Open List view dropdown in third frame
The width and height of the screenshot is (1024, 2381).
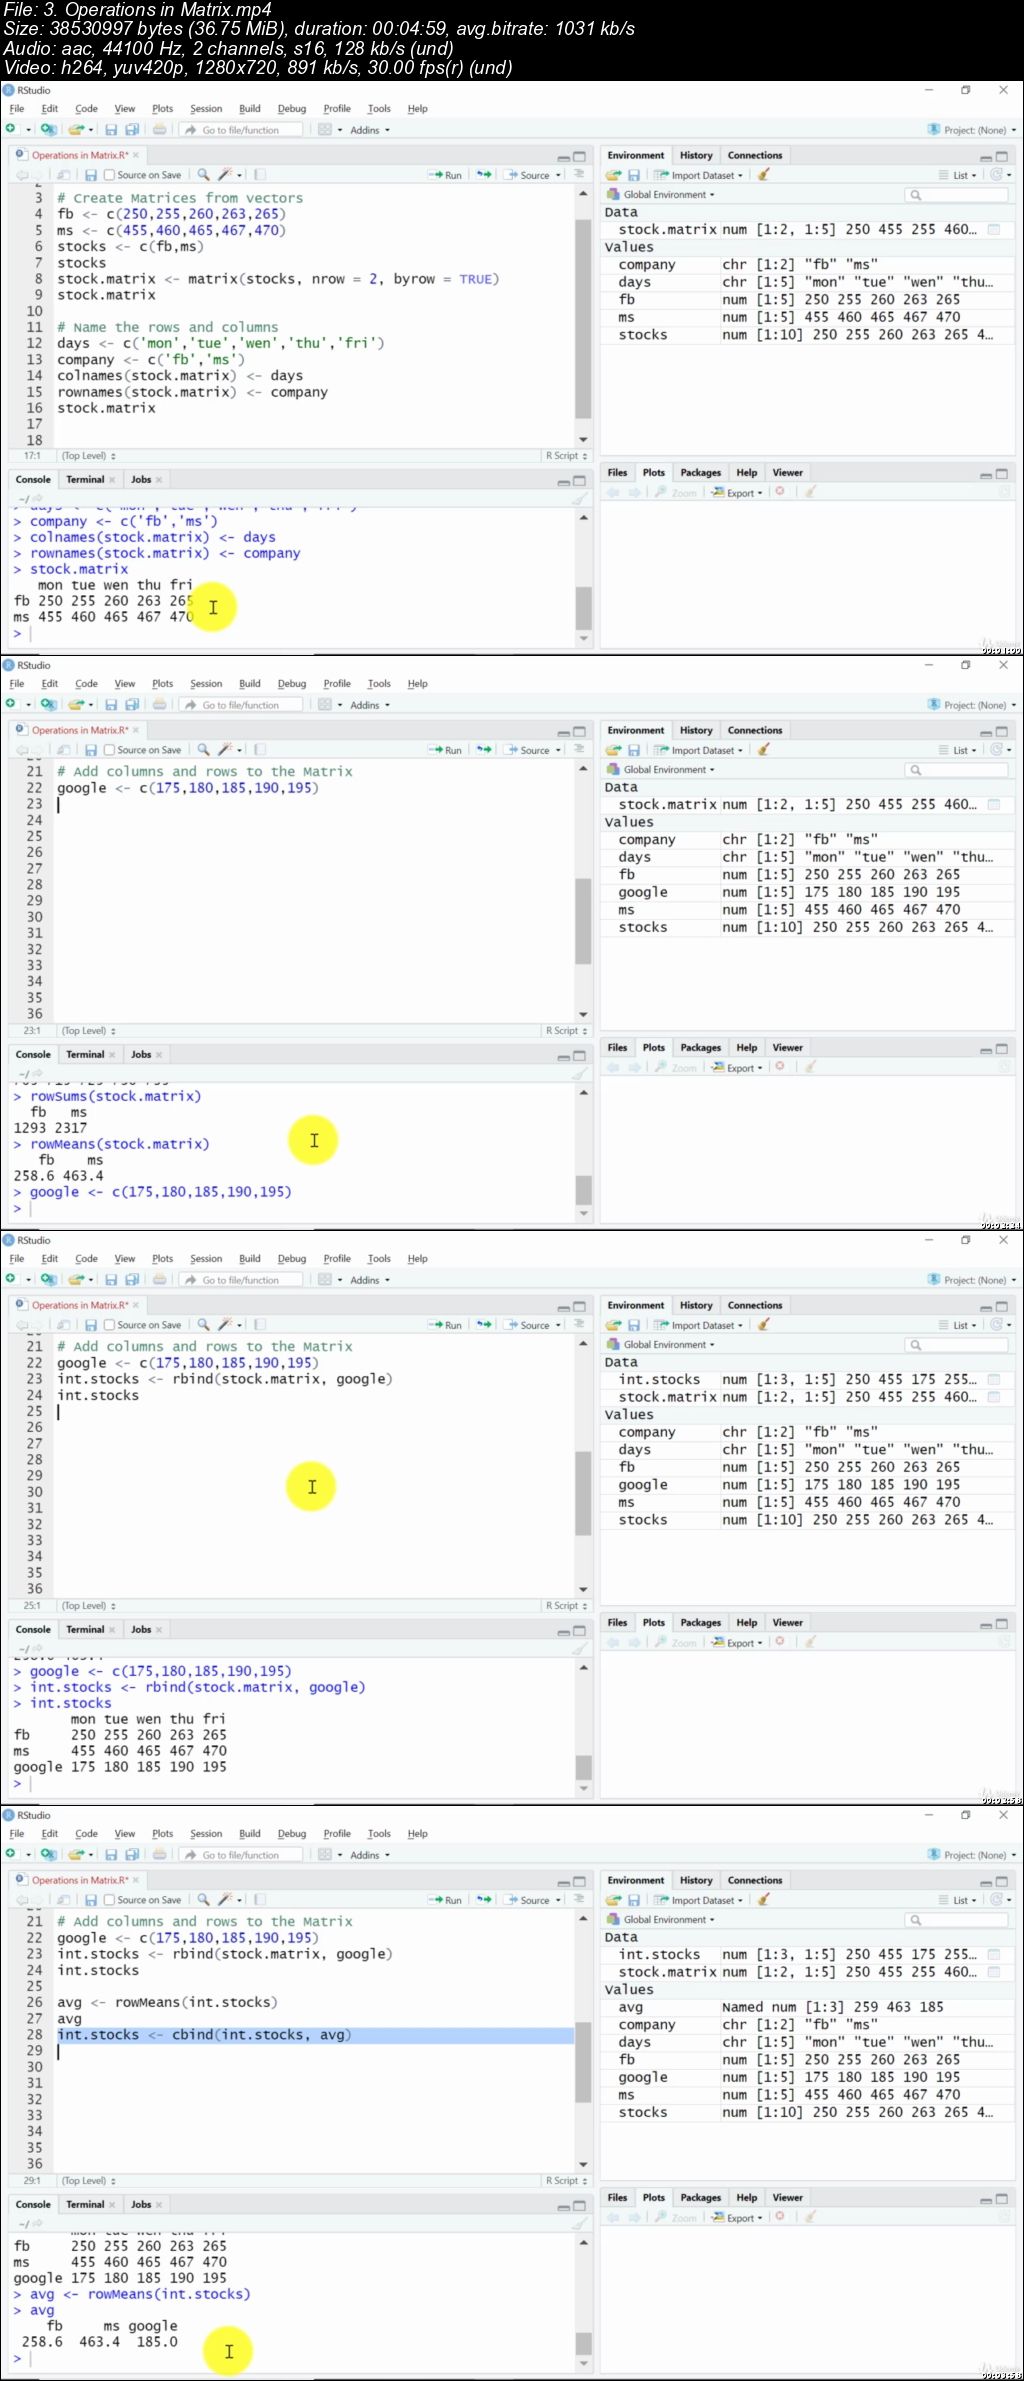pyautogui.click(x=958, y=1325)
